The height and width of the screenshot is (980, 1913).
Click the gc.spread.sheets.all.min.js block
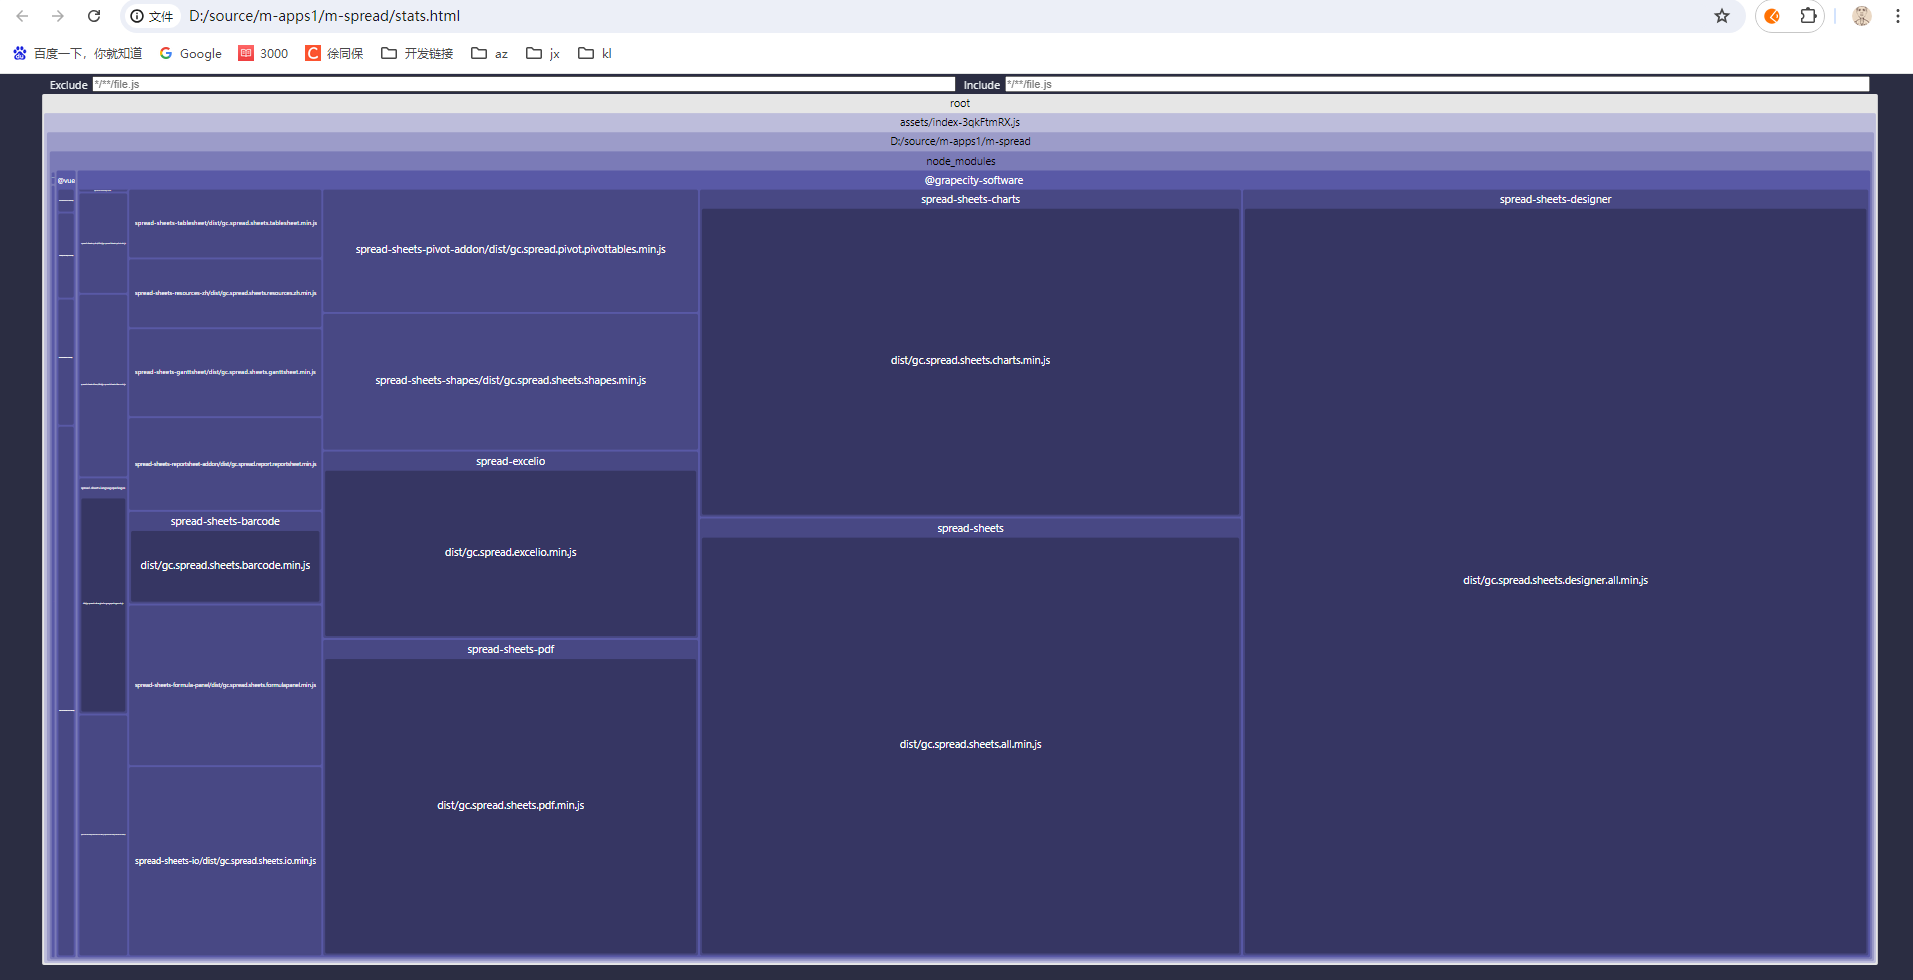coord(970,745)
